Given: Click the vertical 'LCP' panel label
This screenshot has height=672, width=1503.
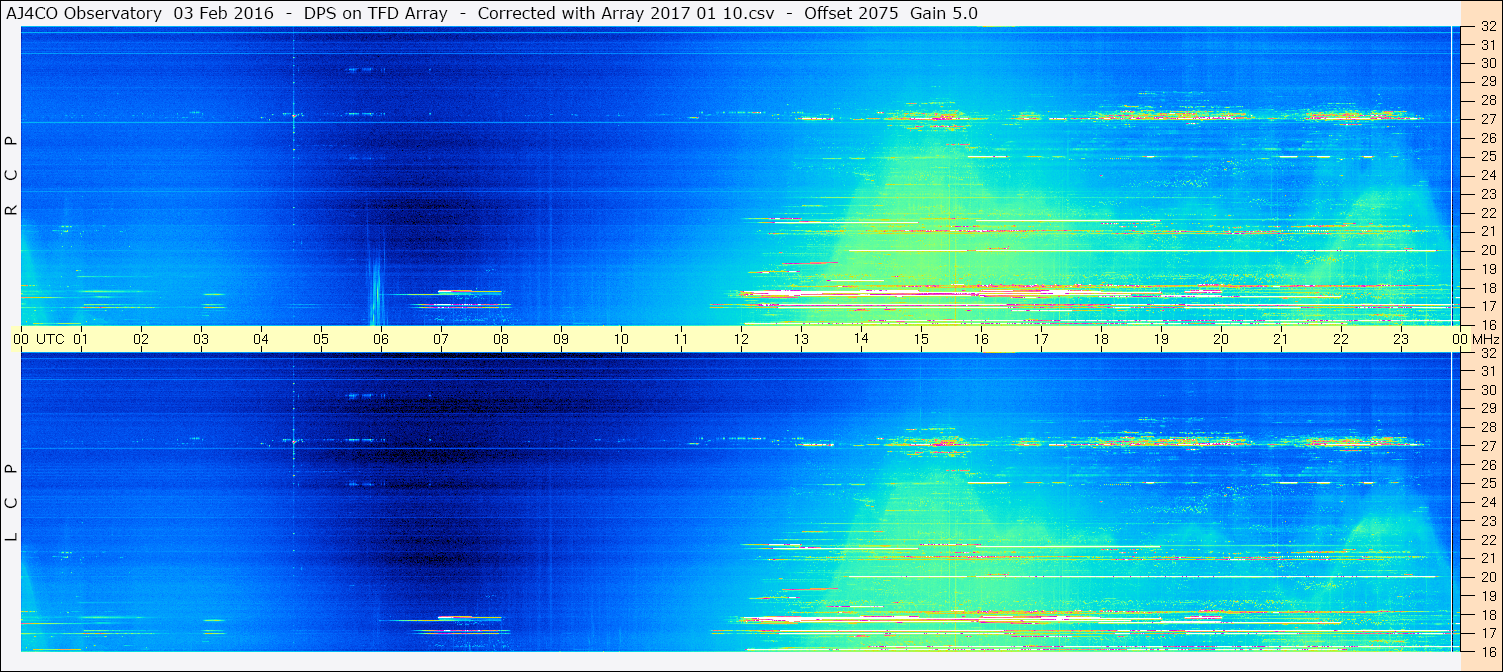Looking at the screenshot, I should pyautogui.click(x=12, y=503).
